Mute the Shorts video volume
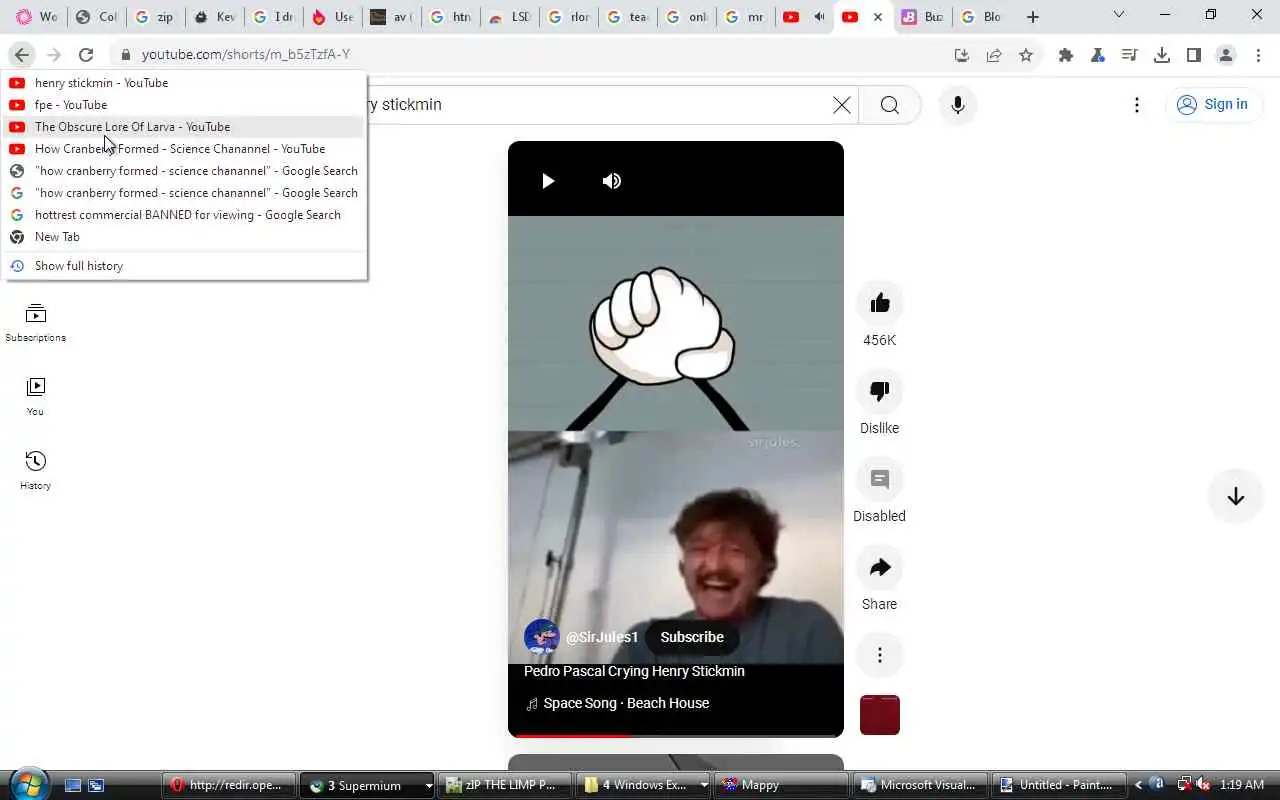This screenshot has width=1280, height=800. [612, 181]
